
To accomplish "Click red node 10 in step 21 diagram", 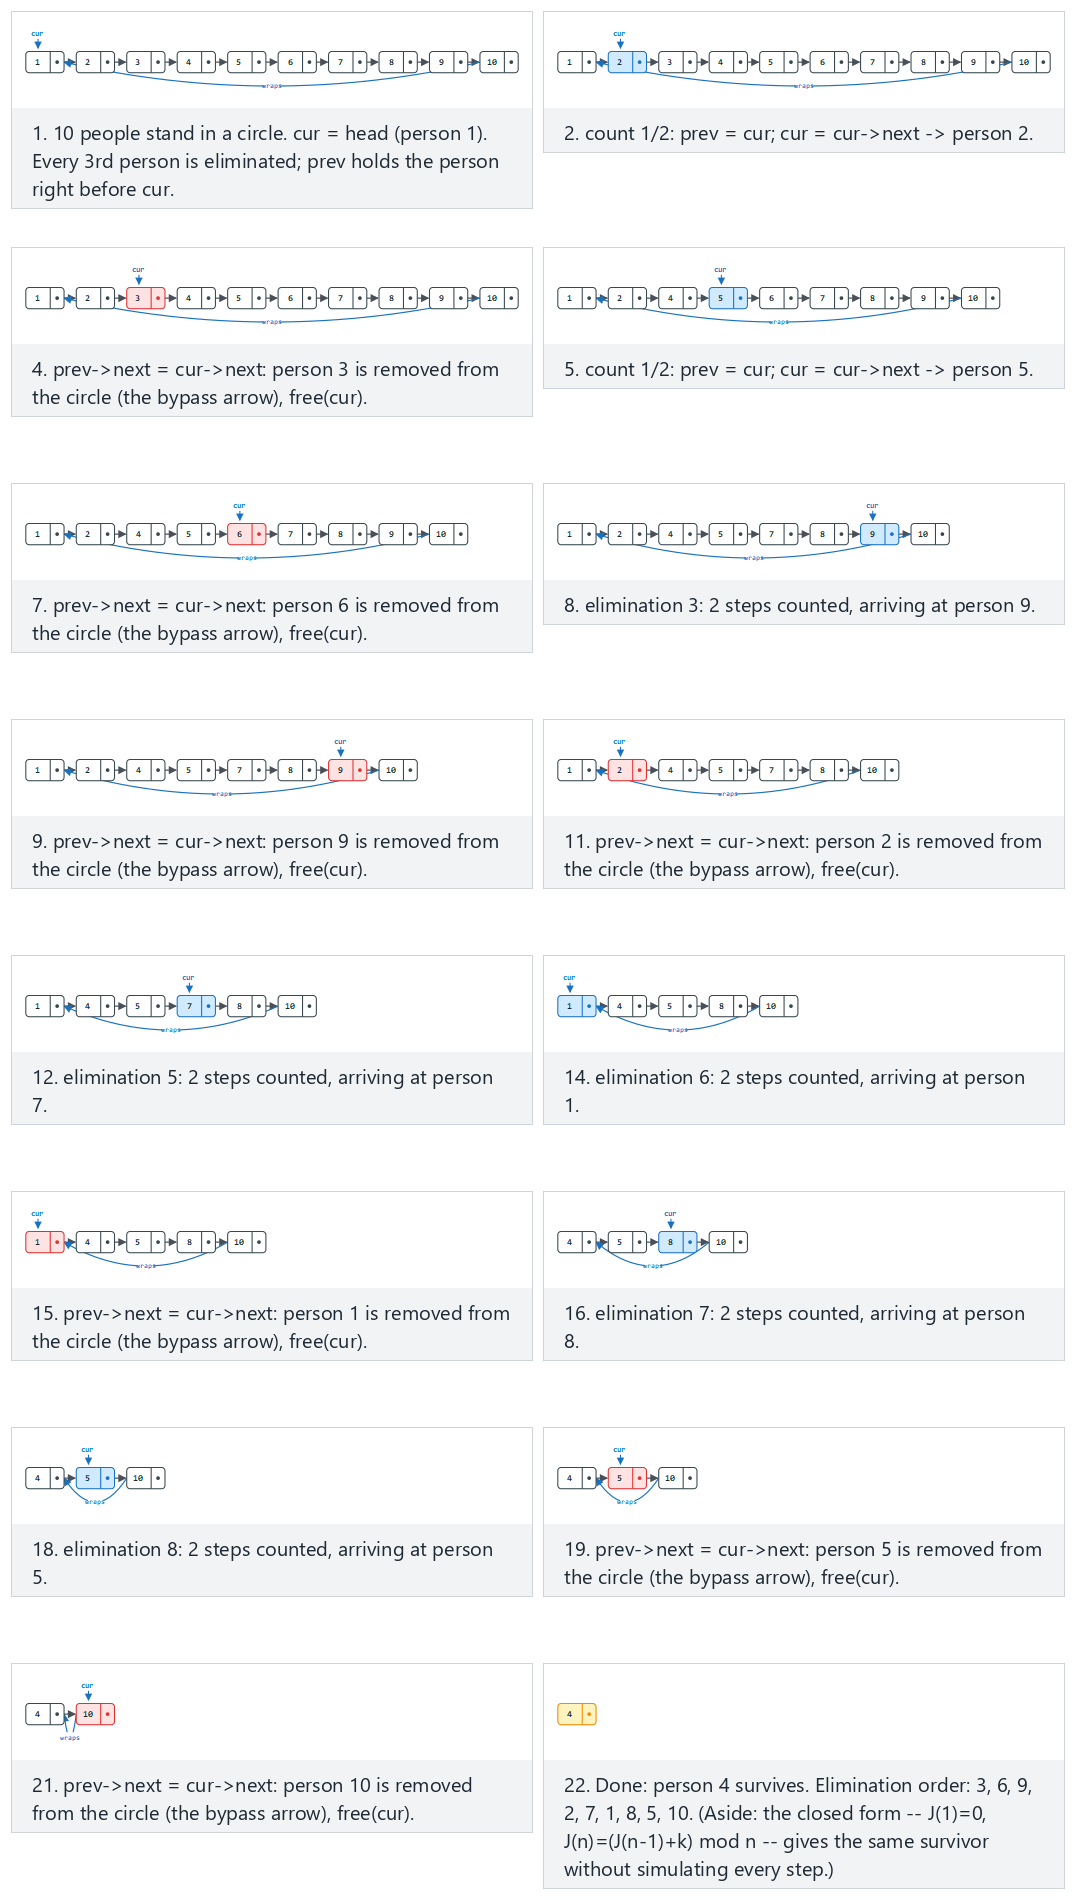I will click(x=96, y=1714).
